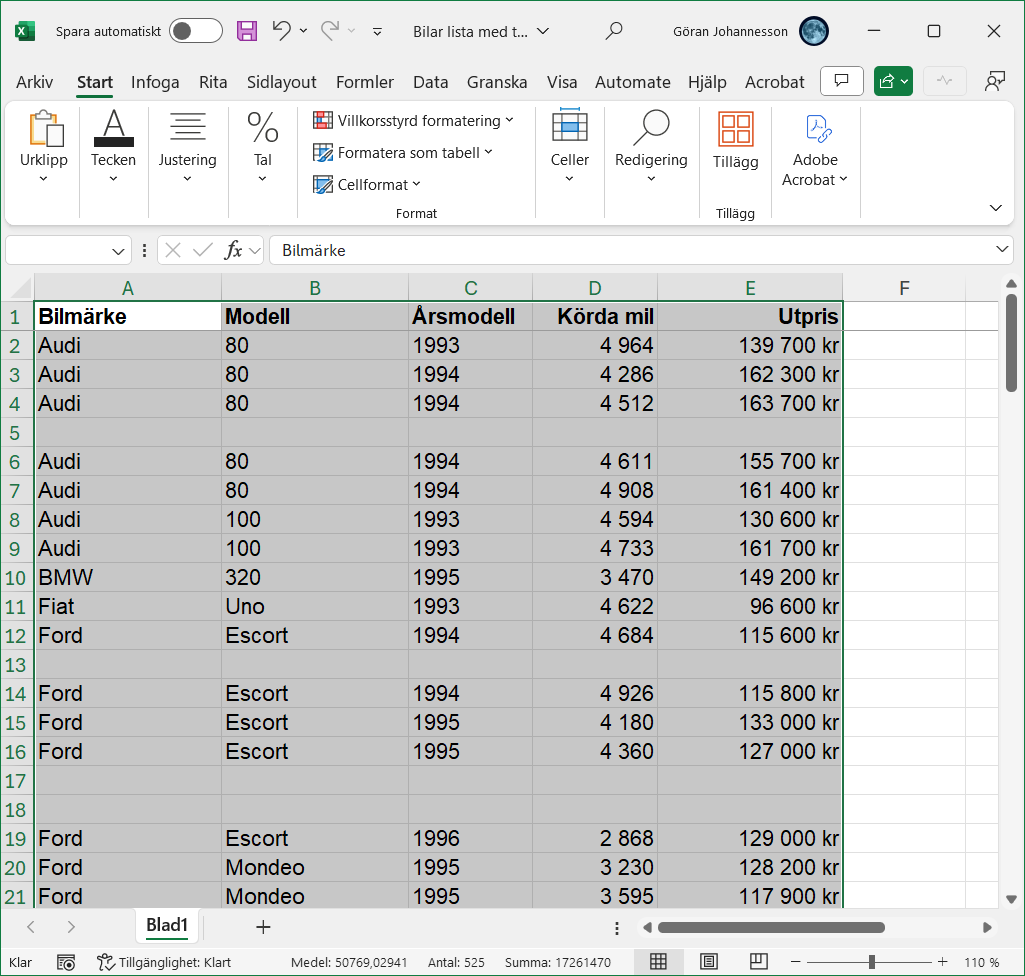Click the insert function fx icon
Image resolution: width=1025 pixels, height=976 pixels.
coord(233,250)
